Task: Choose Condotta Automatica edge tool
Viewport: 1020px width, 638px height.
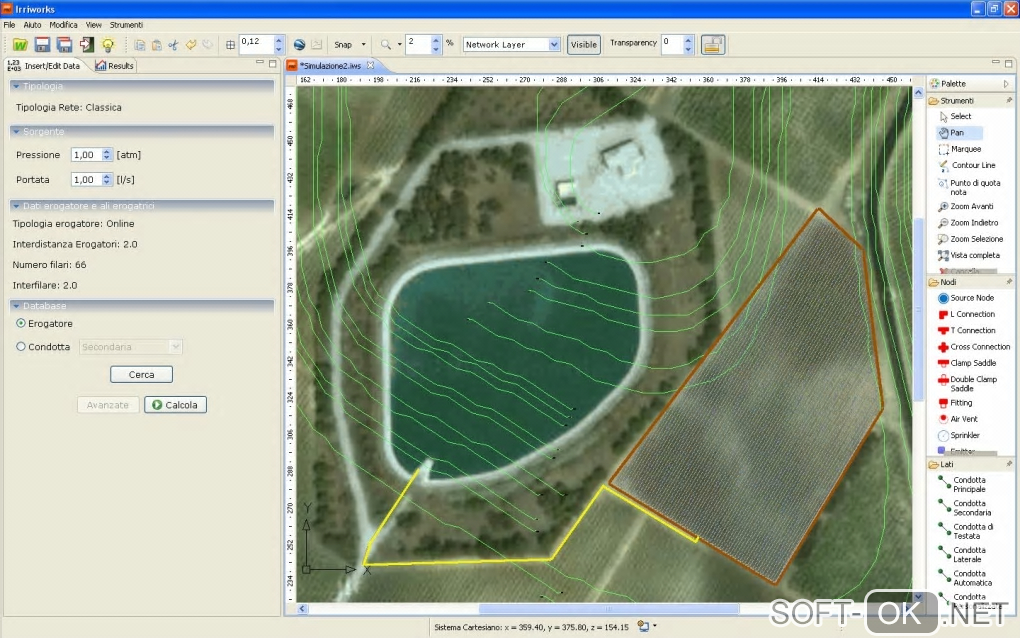Action: pyautogui.click(x=965, y=578)
